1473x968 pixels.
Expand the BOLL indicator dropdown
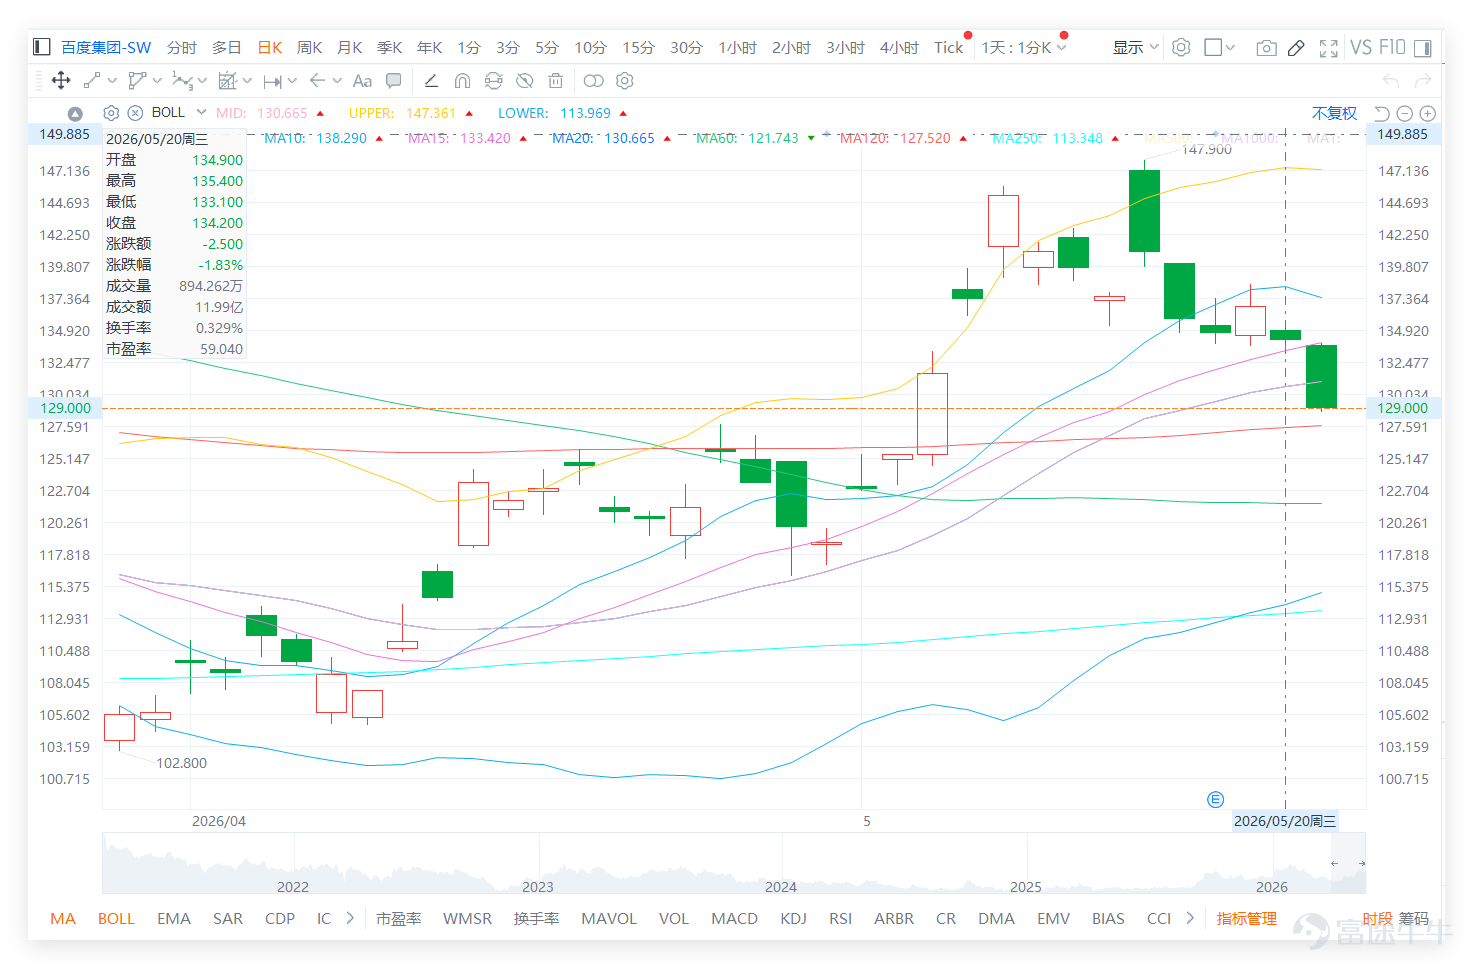201,112
